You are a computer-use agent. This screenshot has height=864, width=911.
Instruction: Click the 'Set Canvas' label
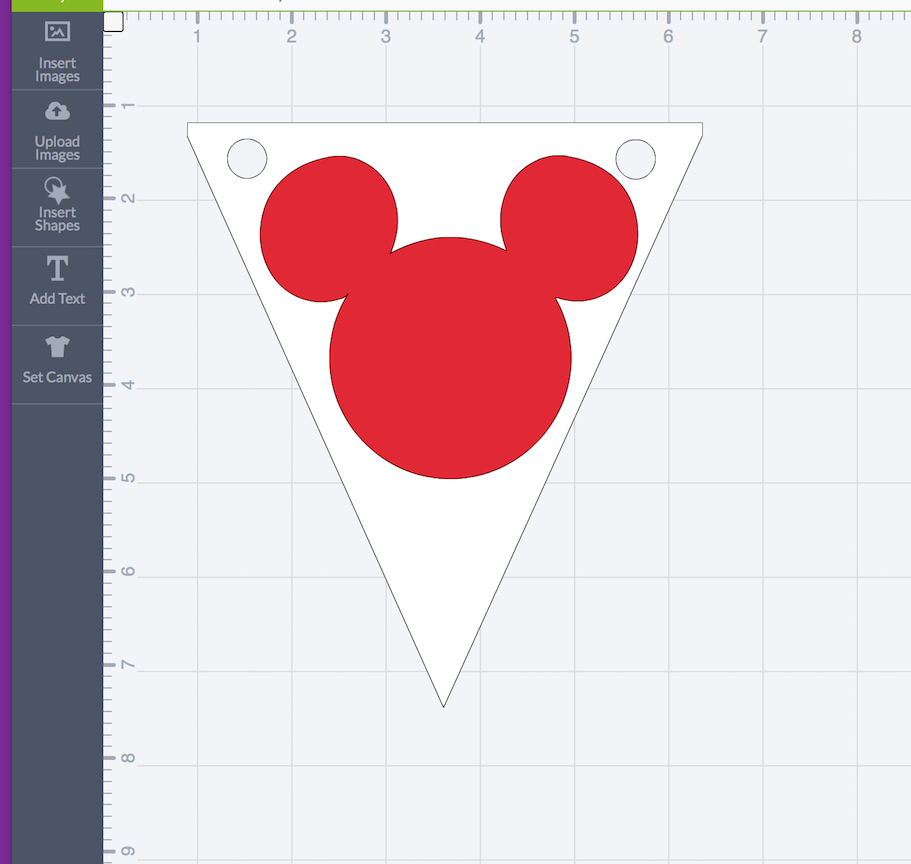click(x=57, y=377)
